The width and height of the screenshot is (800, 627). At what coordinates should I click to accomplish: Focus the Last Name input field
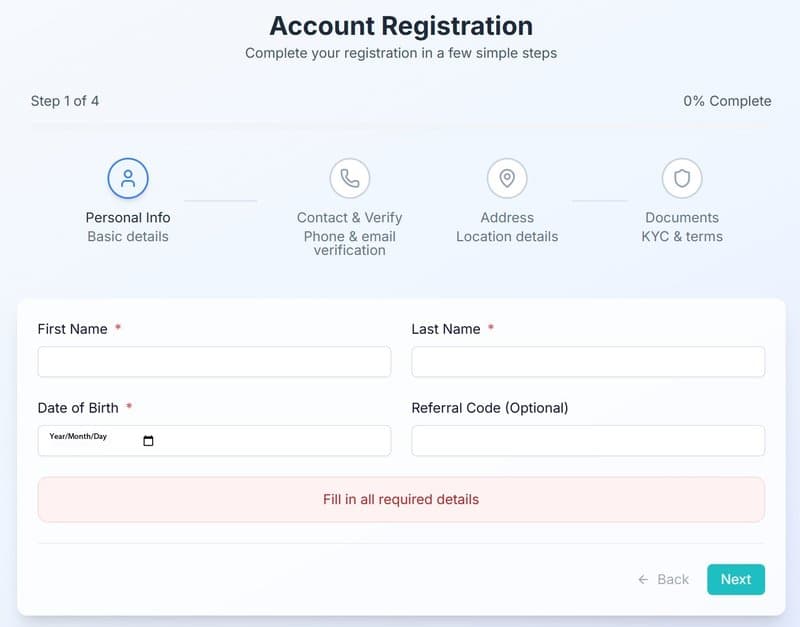[588, 362]
